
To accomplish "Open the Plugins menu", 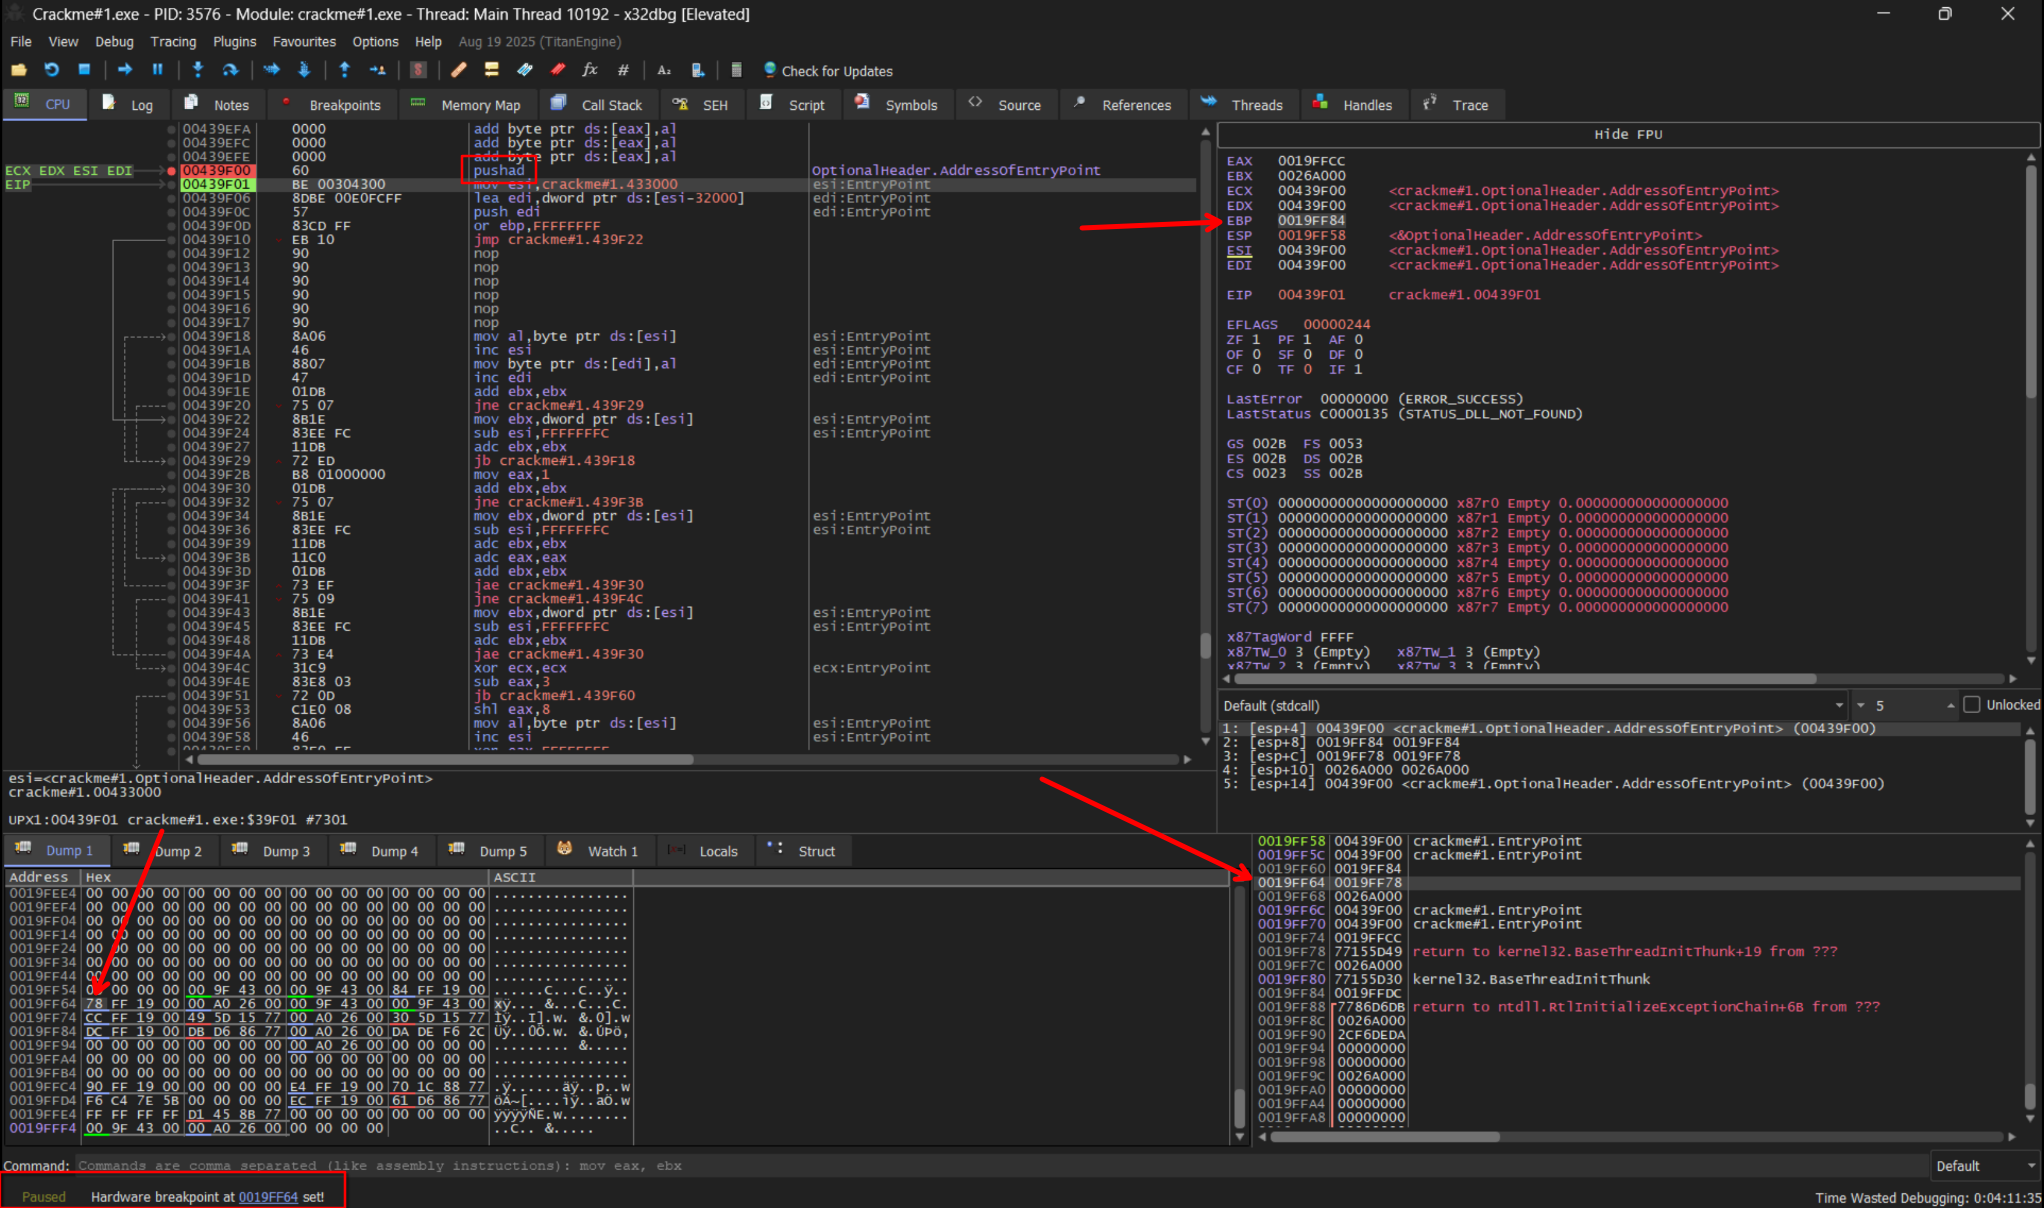I will pyautogui.click(x=235, y=42).
